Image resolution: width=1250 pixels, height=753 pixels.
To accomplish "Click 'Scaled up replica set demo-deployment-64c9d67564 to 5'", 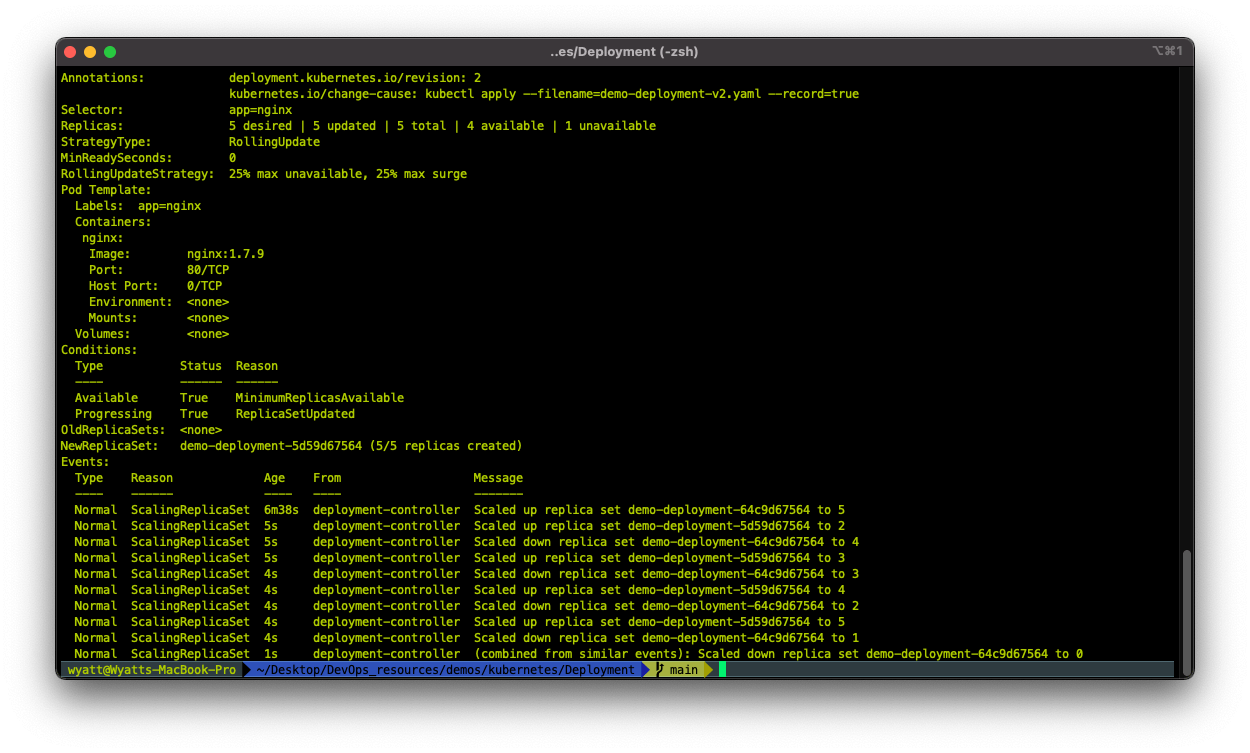I will click(x=659, y=510).
